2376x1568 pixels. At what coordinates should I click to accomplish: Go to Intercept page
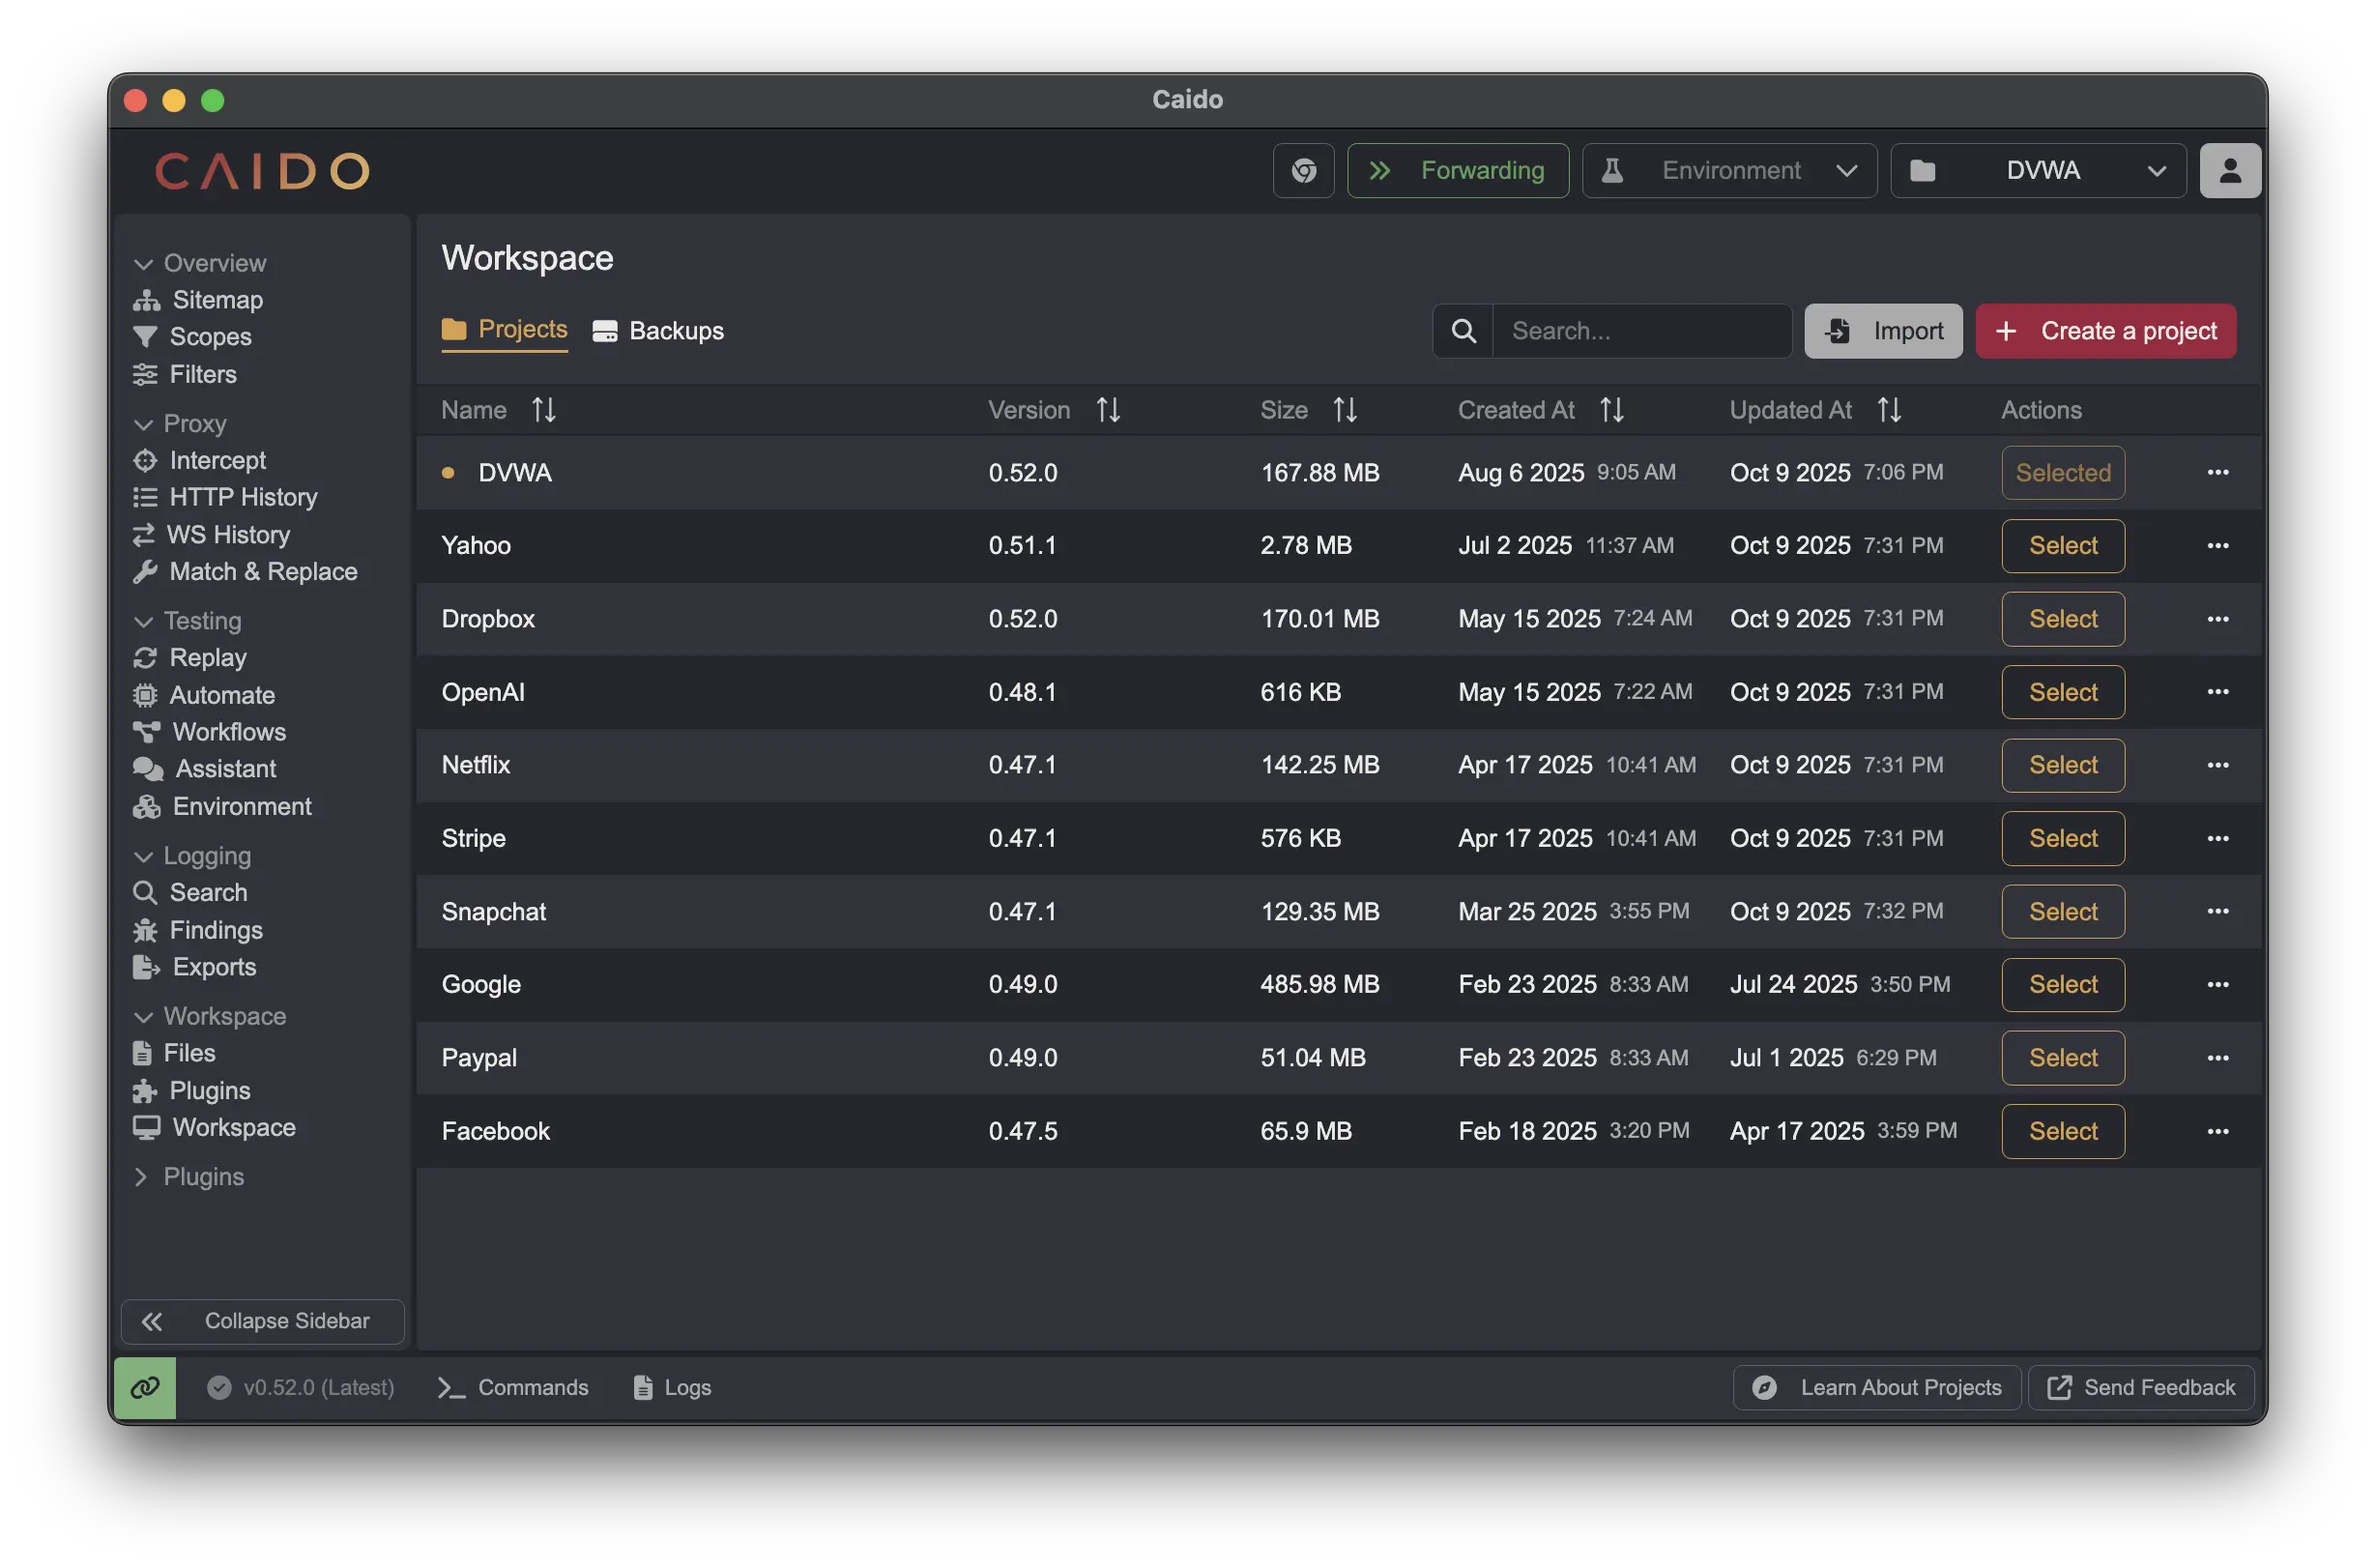tap(199, 460)
